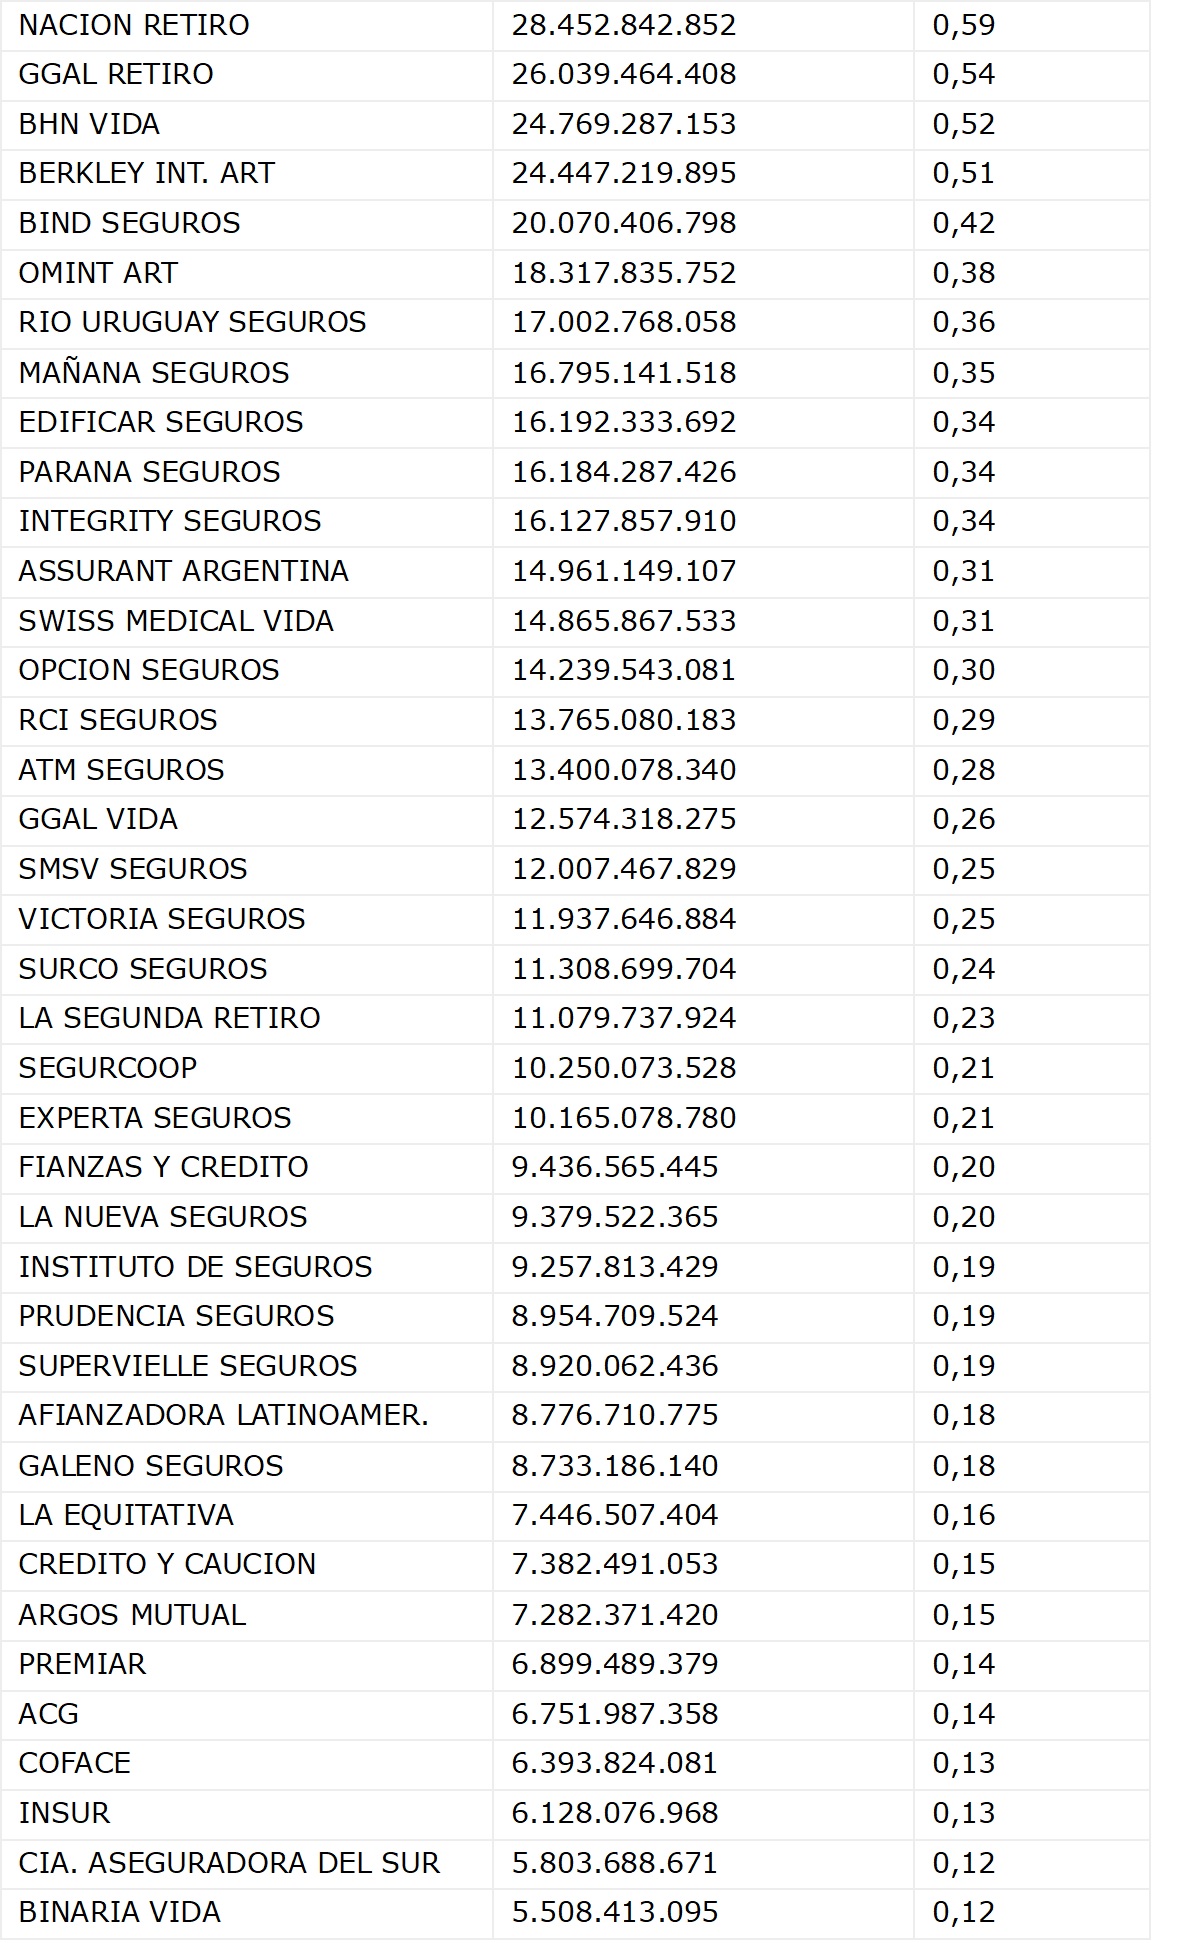
Task: Click the ASSURANT ARGENTINA cell
Action: pyautogui.click(x=183, y=571)
